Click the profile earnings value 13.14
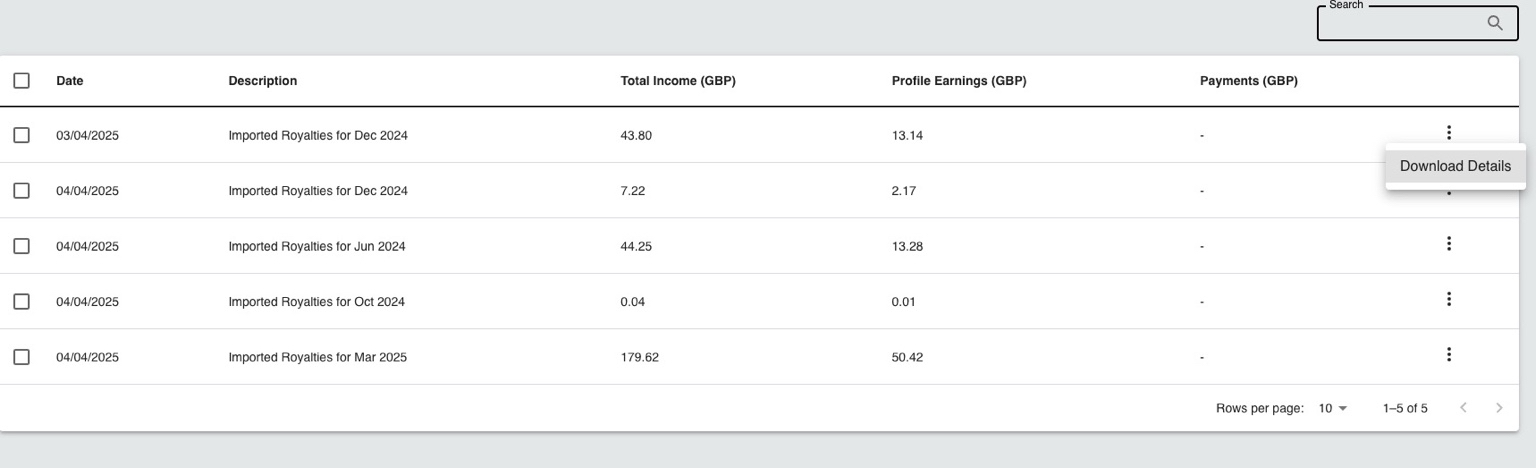This screenshot has height=468, width=1536. [907, 136]
